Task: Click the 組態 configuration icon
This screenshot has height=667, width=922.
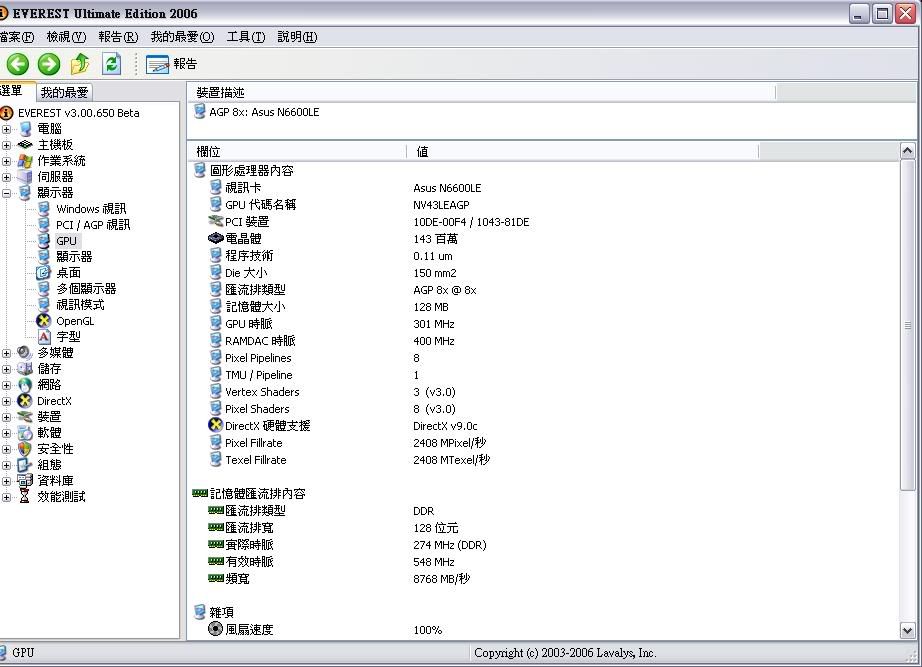Action: point(25,465)
